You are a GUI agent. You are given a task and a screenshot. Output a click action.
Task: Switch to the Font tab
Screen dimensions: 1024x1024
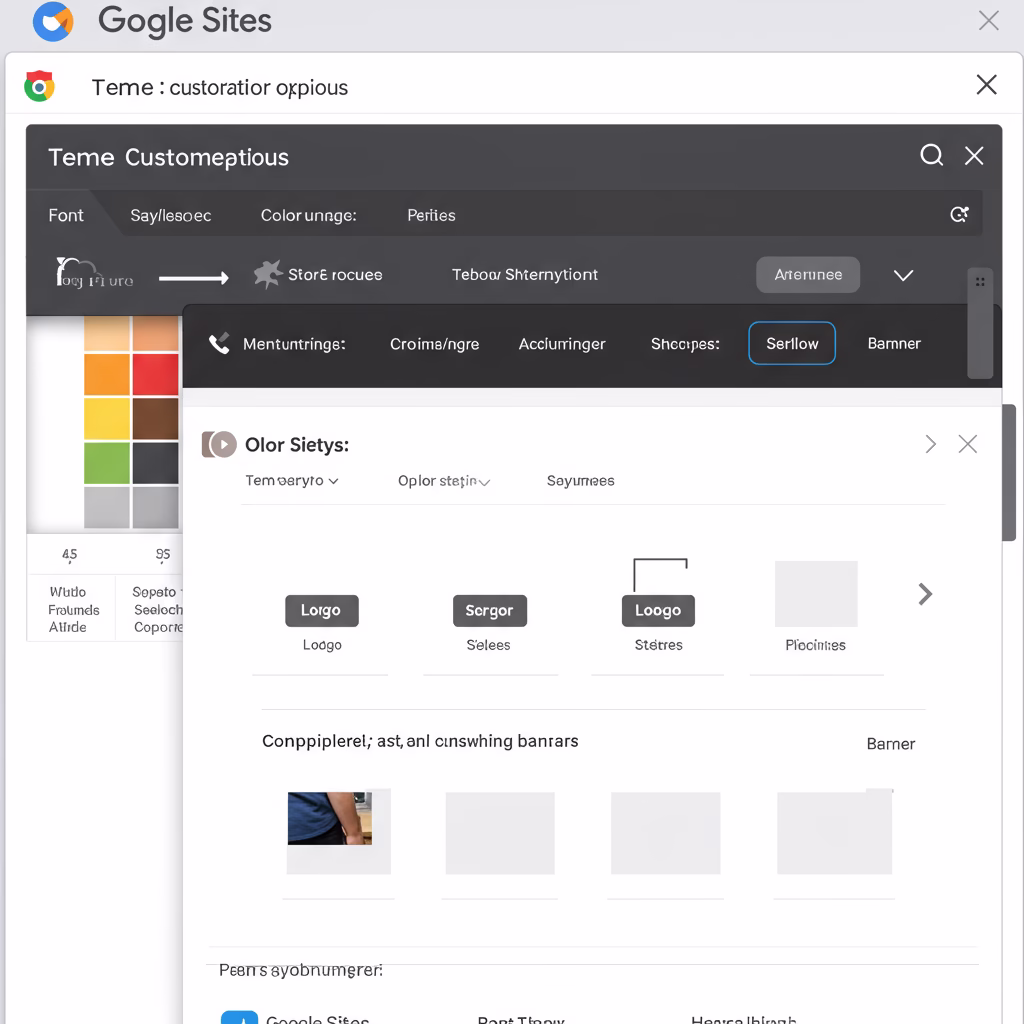[x=66, y=215]
